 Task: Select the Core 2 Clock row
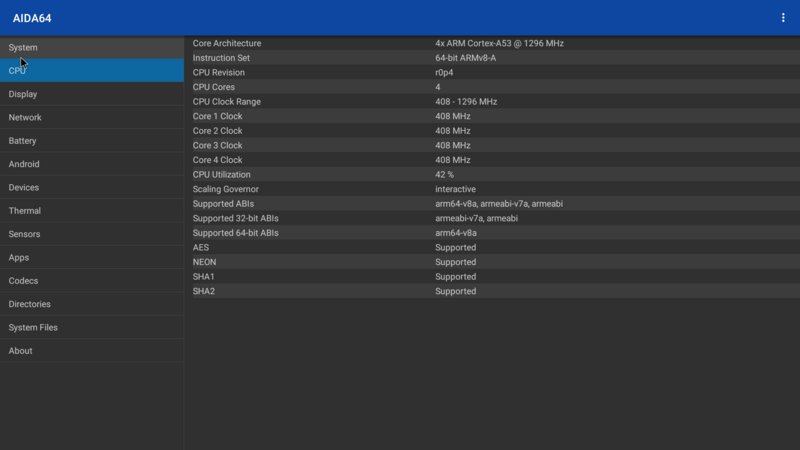(492, 131)
